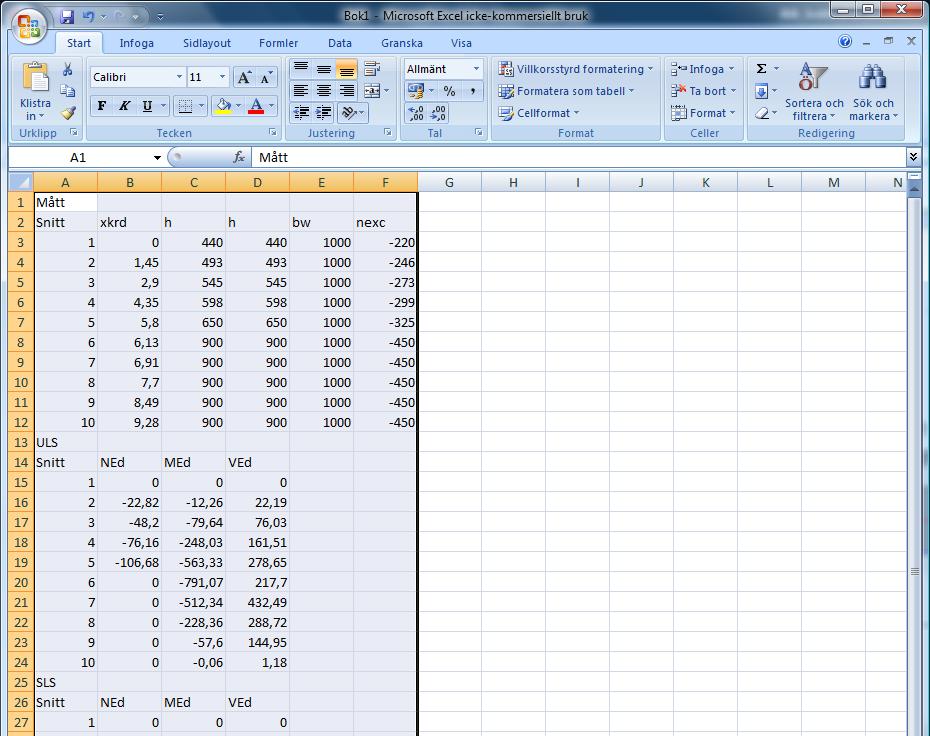
Task: Open the font name dropdown (Calibri)
Action: point(179,77)
